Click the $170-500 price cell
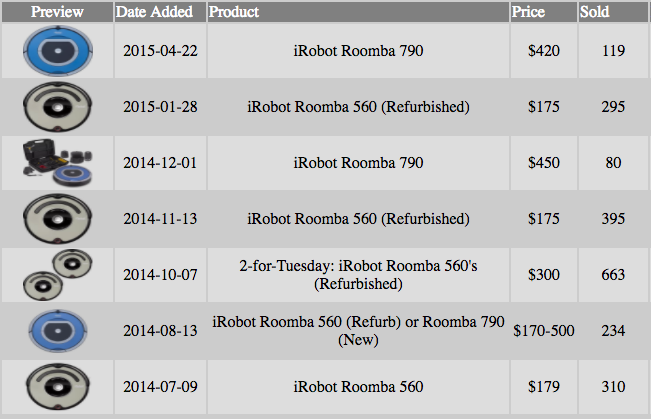The image size is (651, 419). [x=543, y=331]
